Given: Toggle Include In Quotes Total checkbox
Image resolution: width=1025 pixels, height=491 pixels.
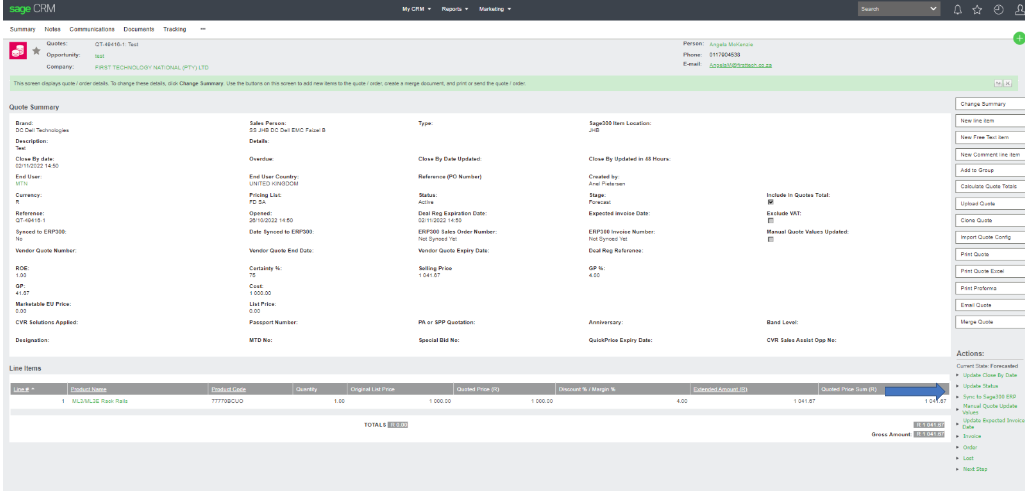Looking at the screenshot, I should (x=770, y=202).
